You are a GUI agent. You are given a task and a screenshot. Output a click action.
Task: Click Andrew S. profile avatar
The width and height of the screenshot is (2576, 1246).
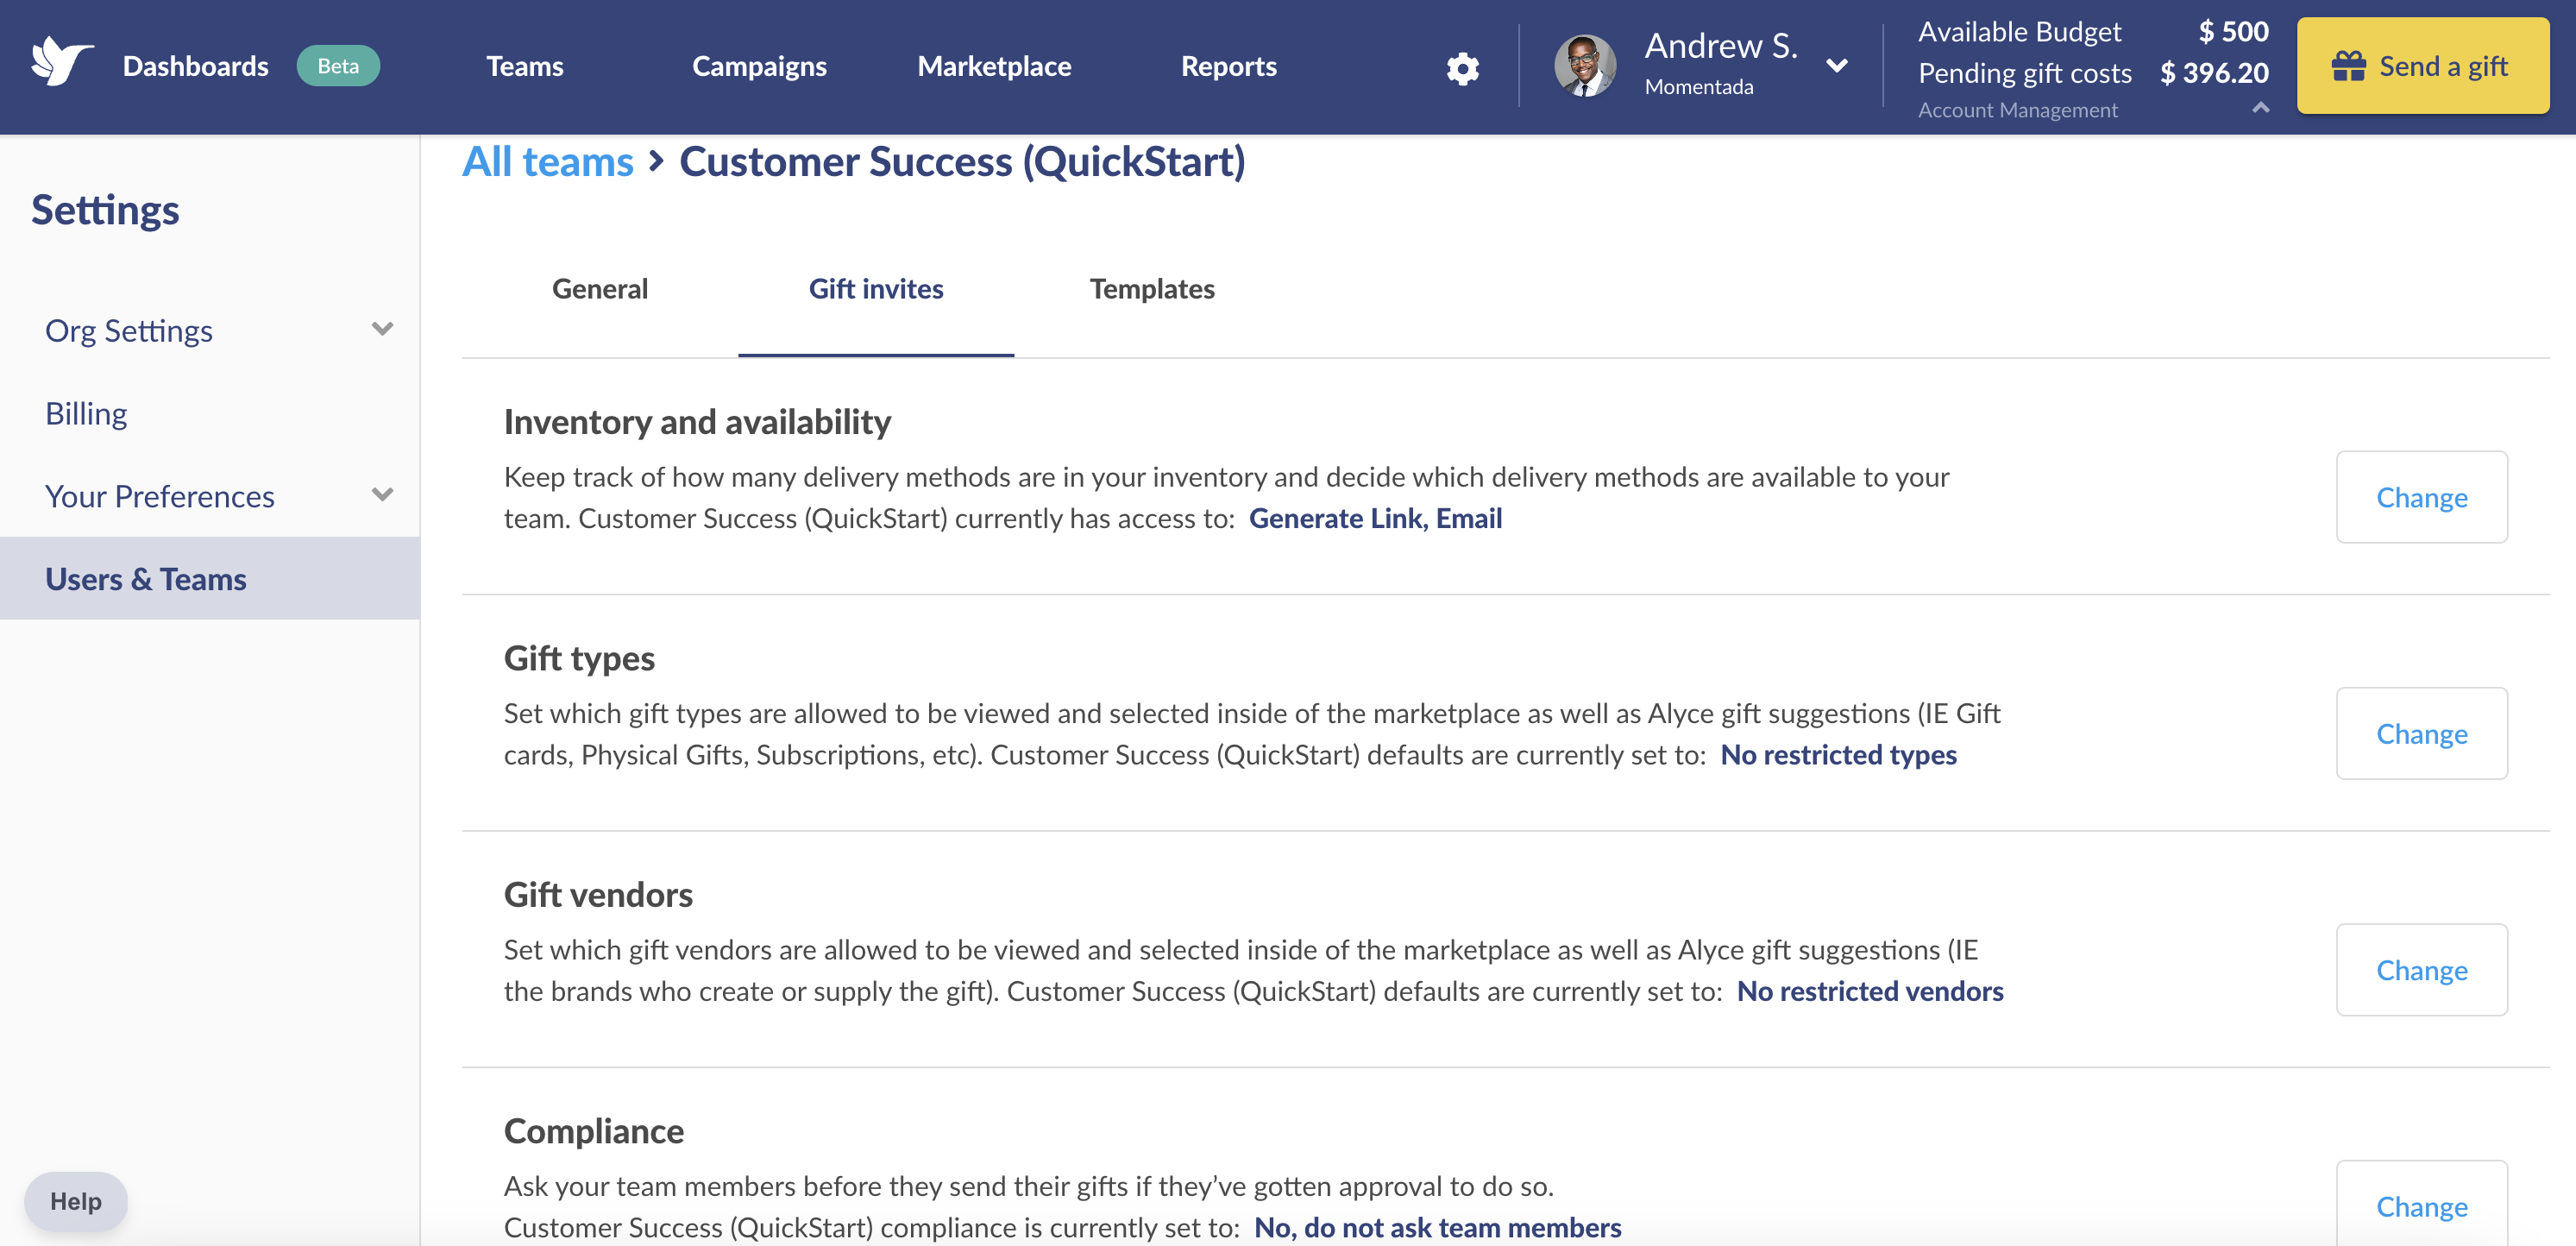(x=1585, y=66)
